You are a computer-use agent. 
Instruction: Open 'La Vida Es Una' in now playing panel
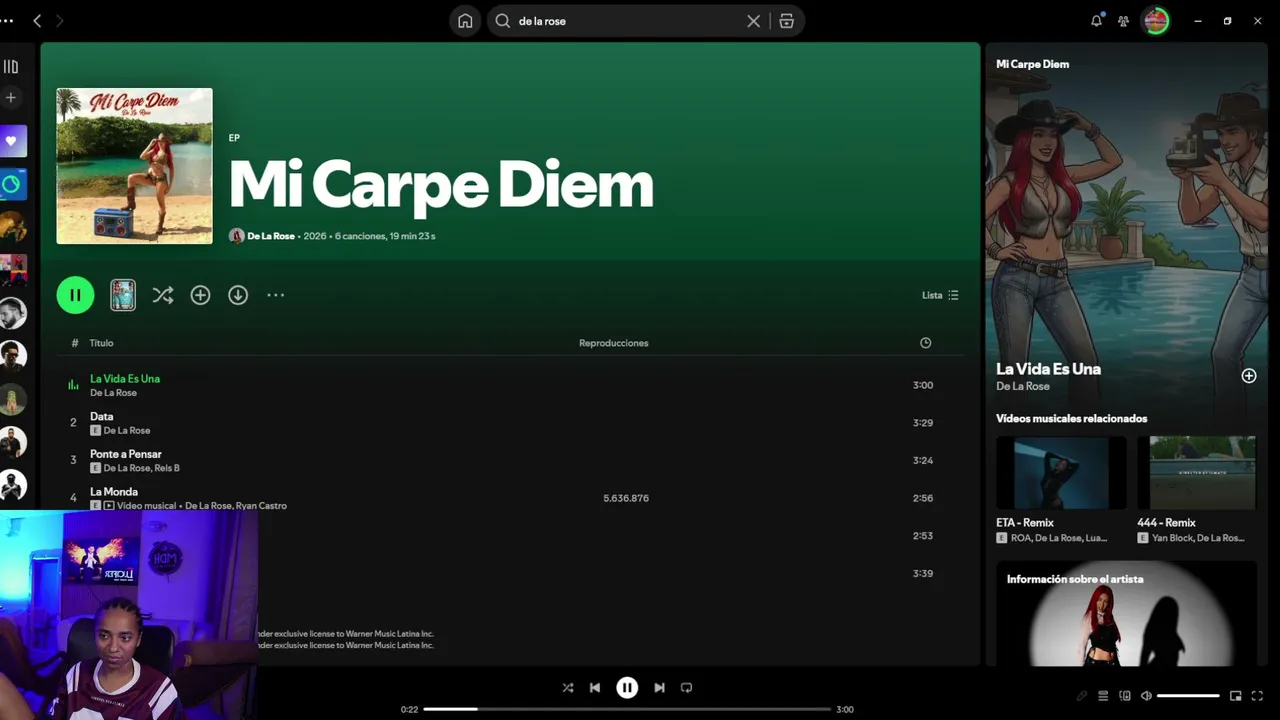click(x=1048, y=369)
